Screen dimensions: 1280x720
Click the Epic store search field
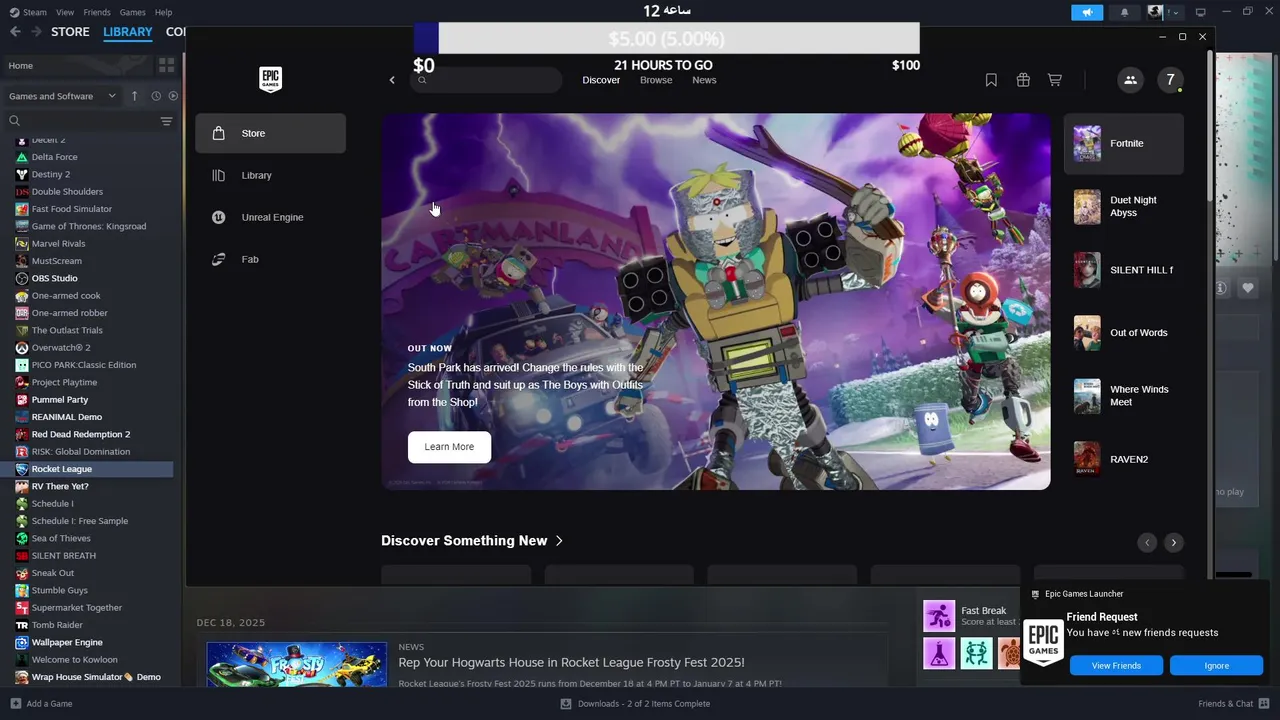click(x=486, y=80)
